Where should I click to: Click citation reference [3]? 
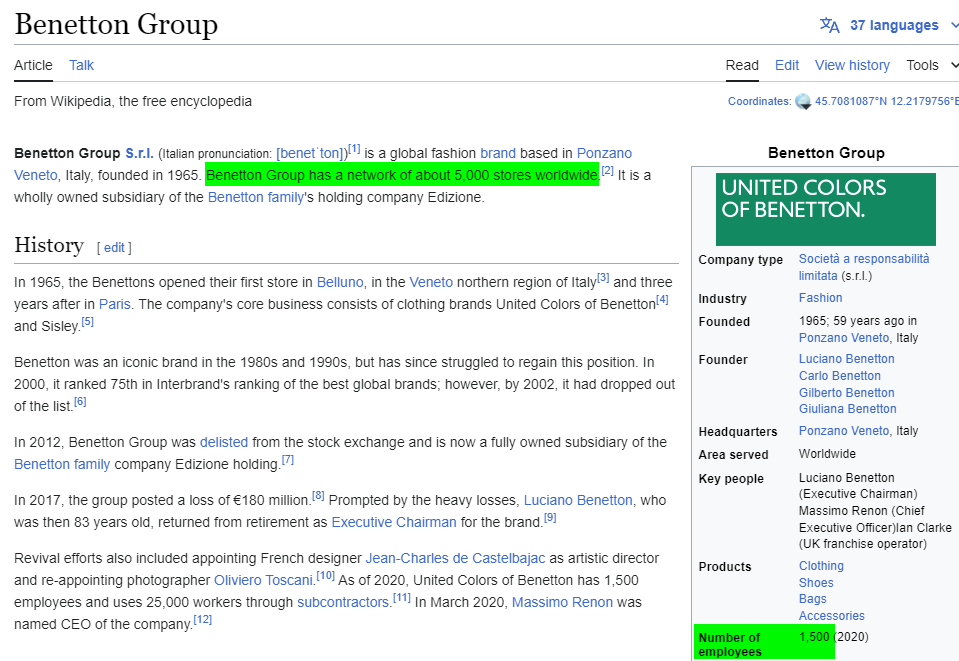point(603,278)
